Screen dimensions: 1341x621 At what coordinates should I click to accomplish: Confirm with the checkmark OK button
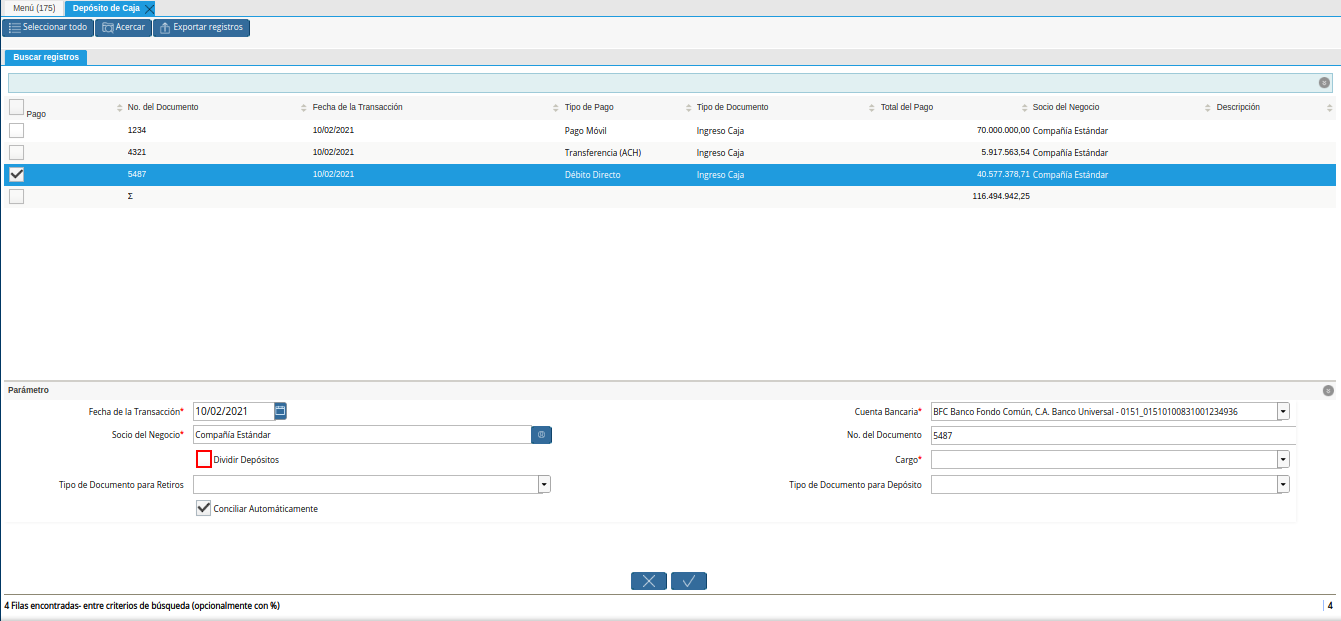click(x=689, y=581)
